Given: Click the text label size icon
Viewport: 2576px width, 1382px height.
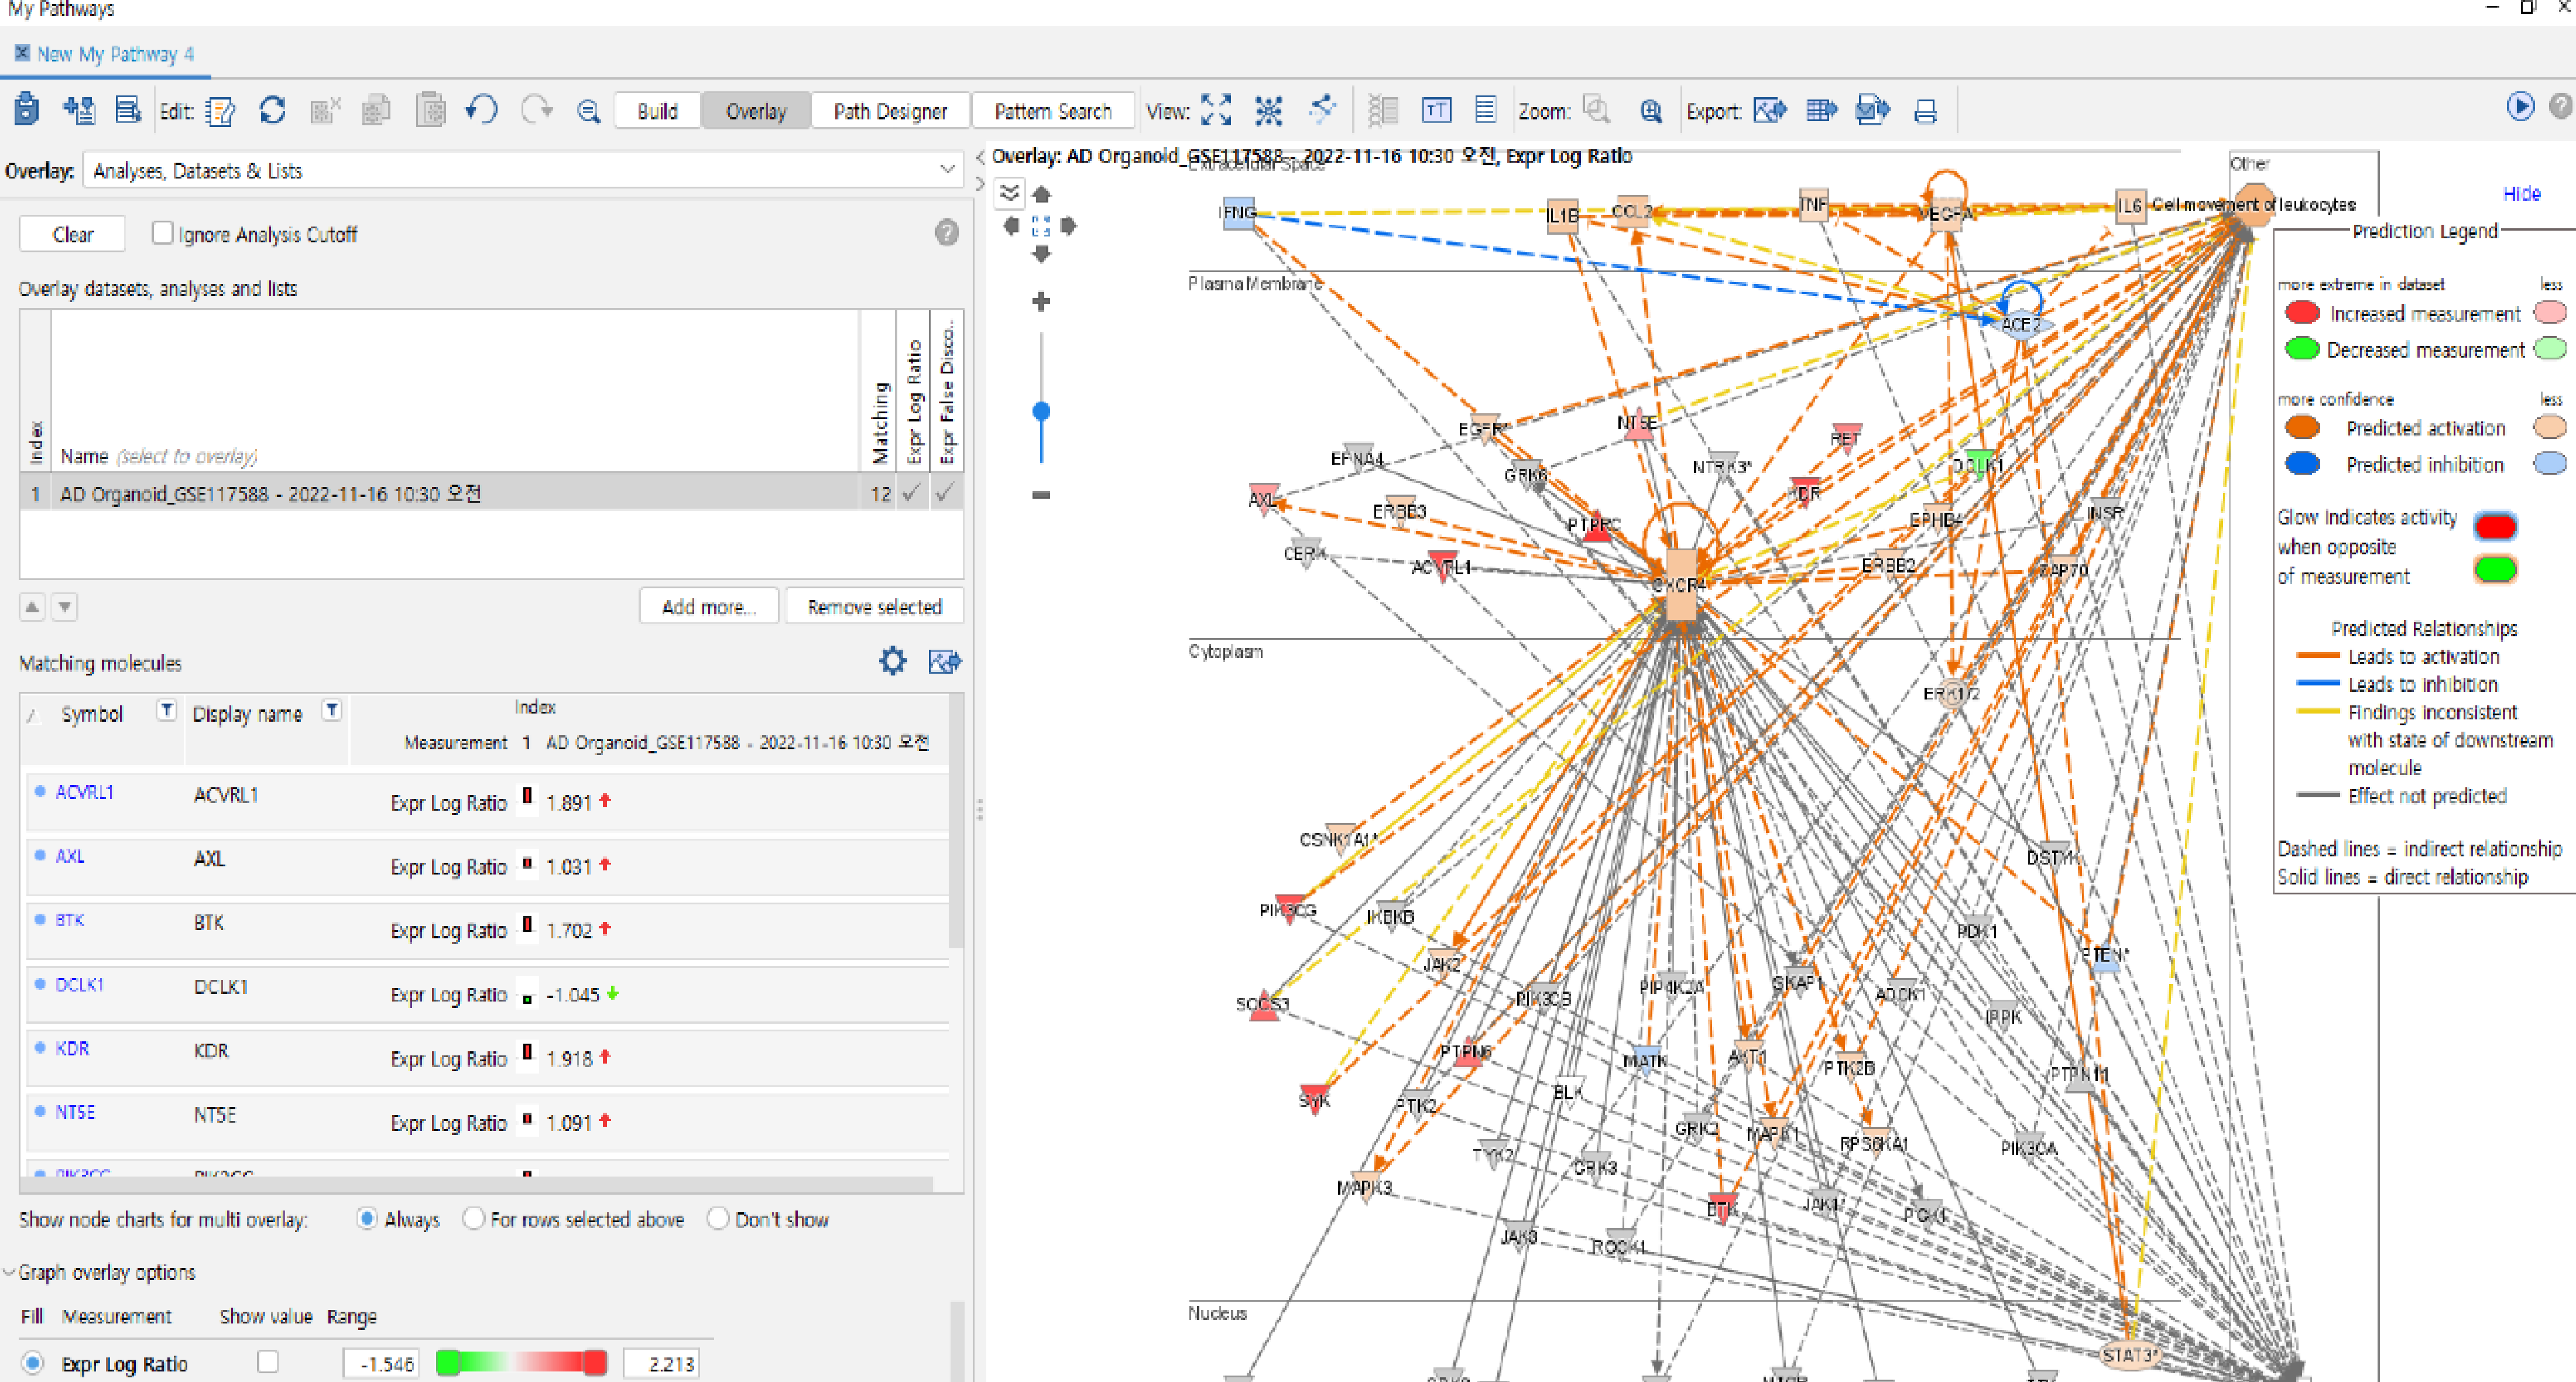Looking at the screenshot, I should 1436,110.
